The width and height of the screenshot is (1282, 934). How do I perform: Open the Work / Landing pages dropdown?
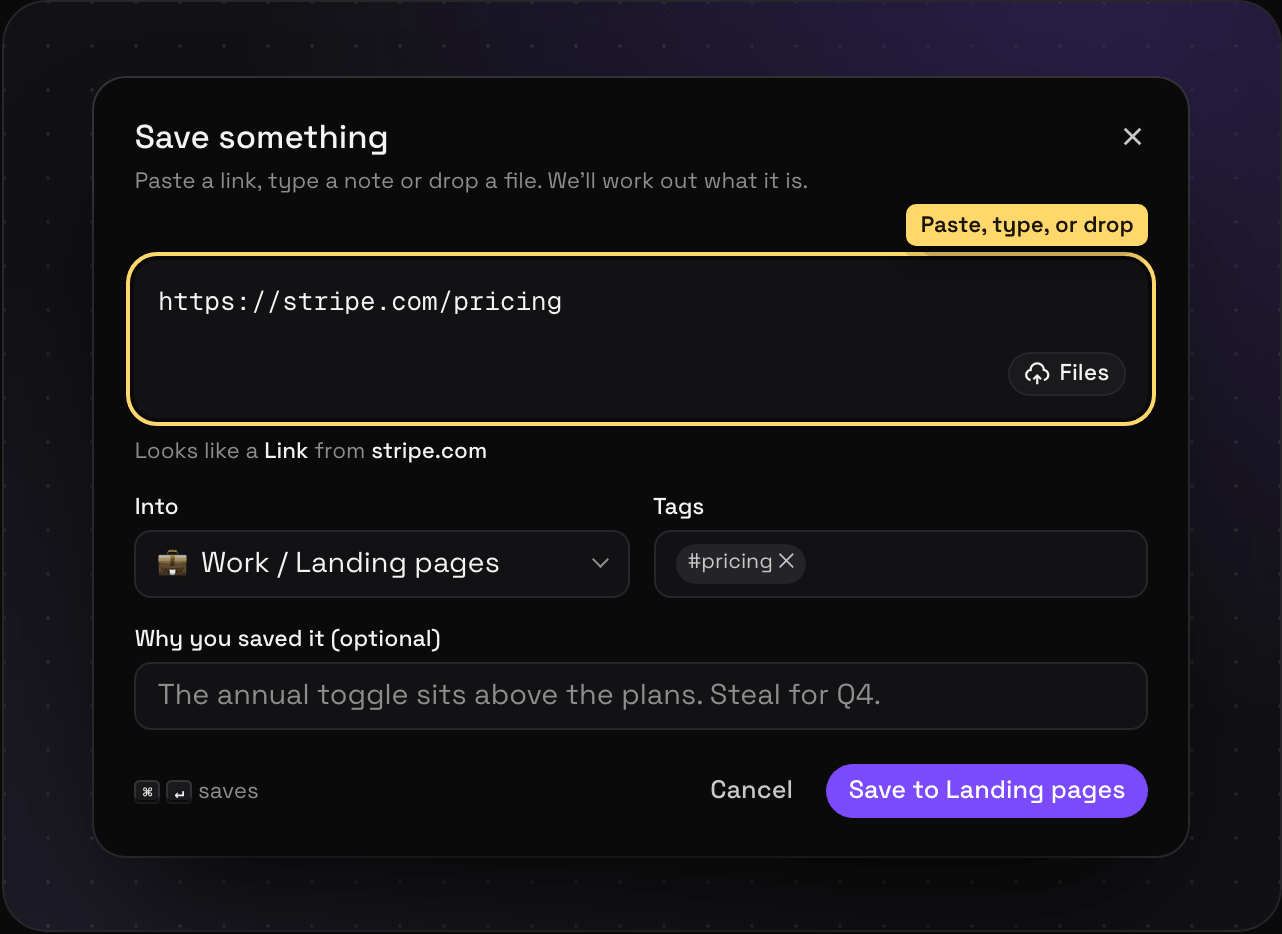coord(382,564)
